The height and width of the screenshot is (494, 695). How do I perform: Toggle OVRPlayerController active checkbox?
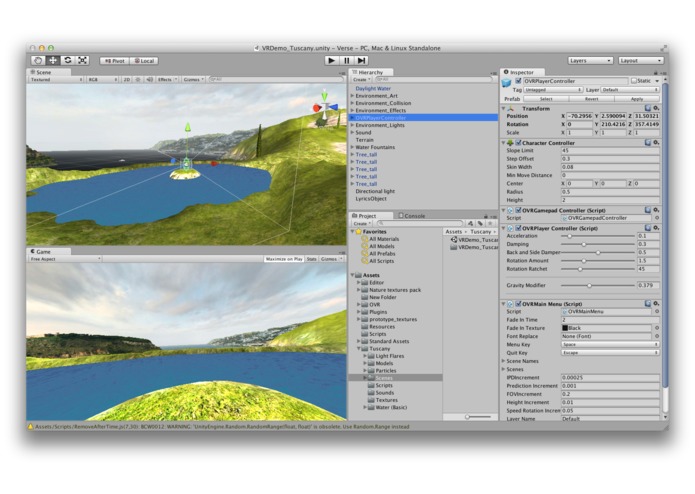[518, 81]
